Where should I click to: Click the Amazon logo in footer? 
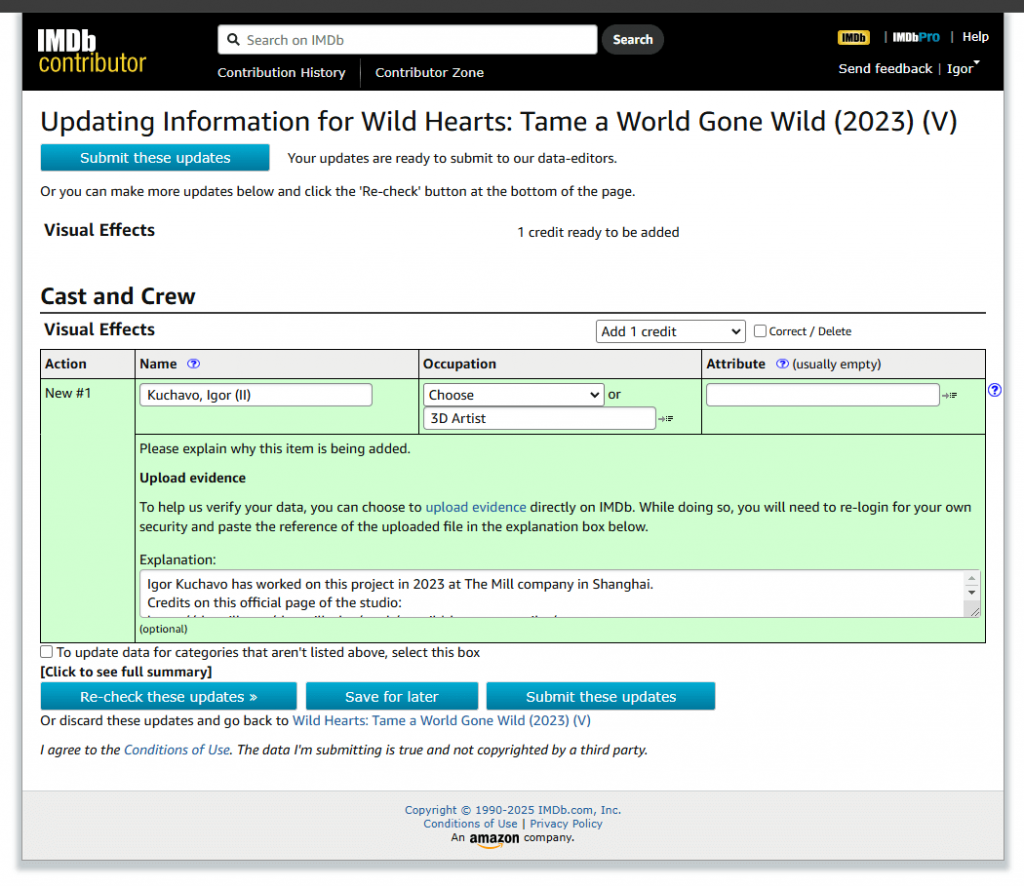[494, 840]
